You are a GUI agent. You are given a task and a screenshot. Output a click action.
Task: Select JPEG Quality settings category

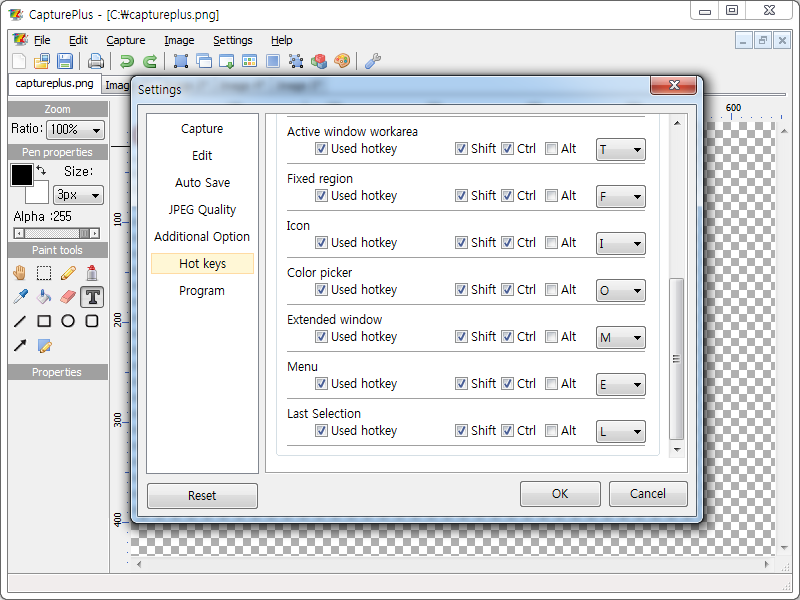pyautogui.click(x=202, y=210)
